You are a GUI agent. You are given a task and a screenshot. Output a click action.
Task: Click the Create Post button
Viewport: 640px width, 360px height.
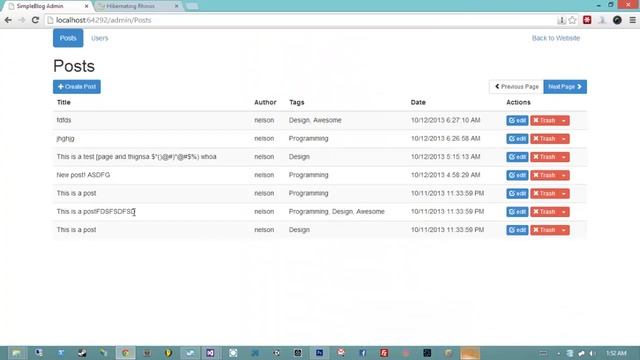[x=77, y=87]
